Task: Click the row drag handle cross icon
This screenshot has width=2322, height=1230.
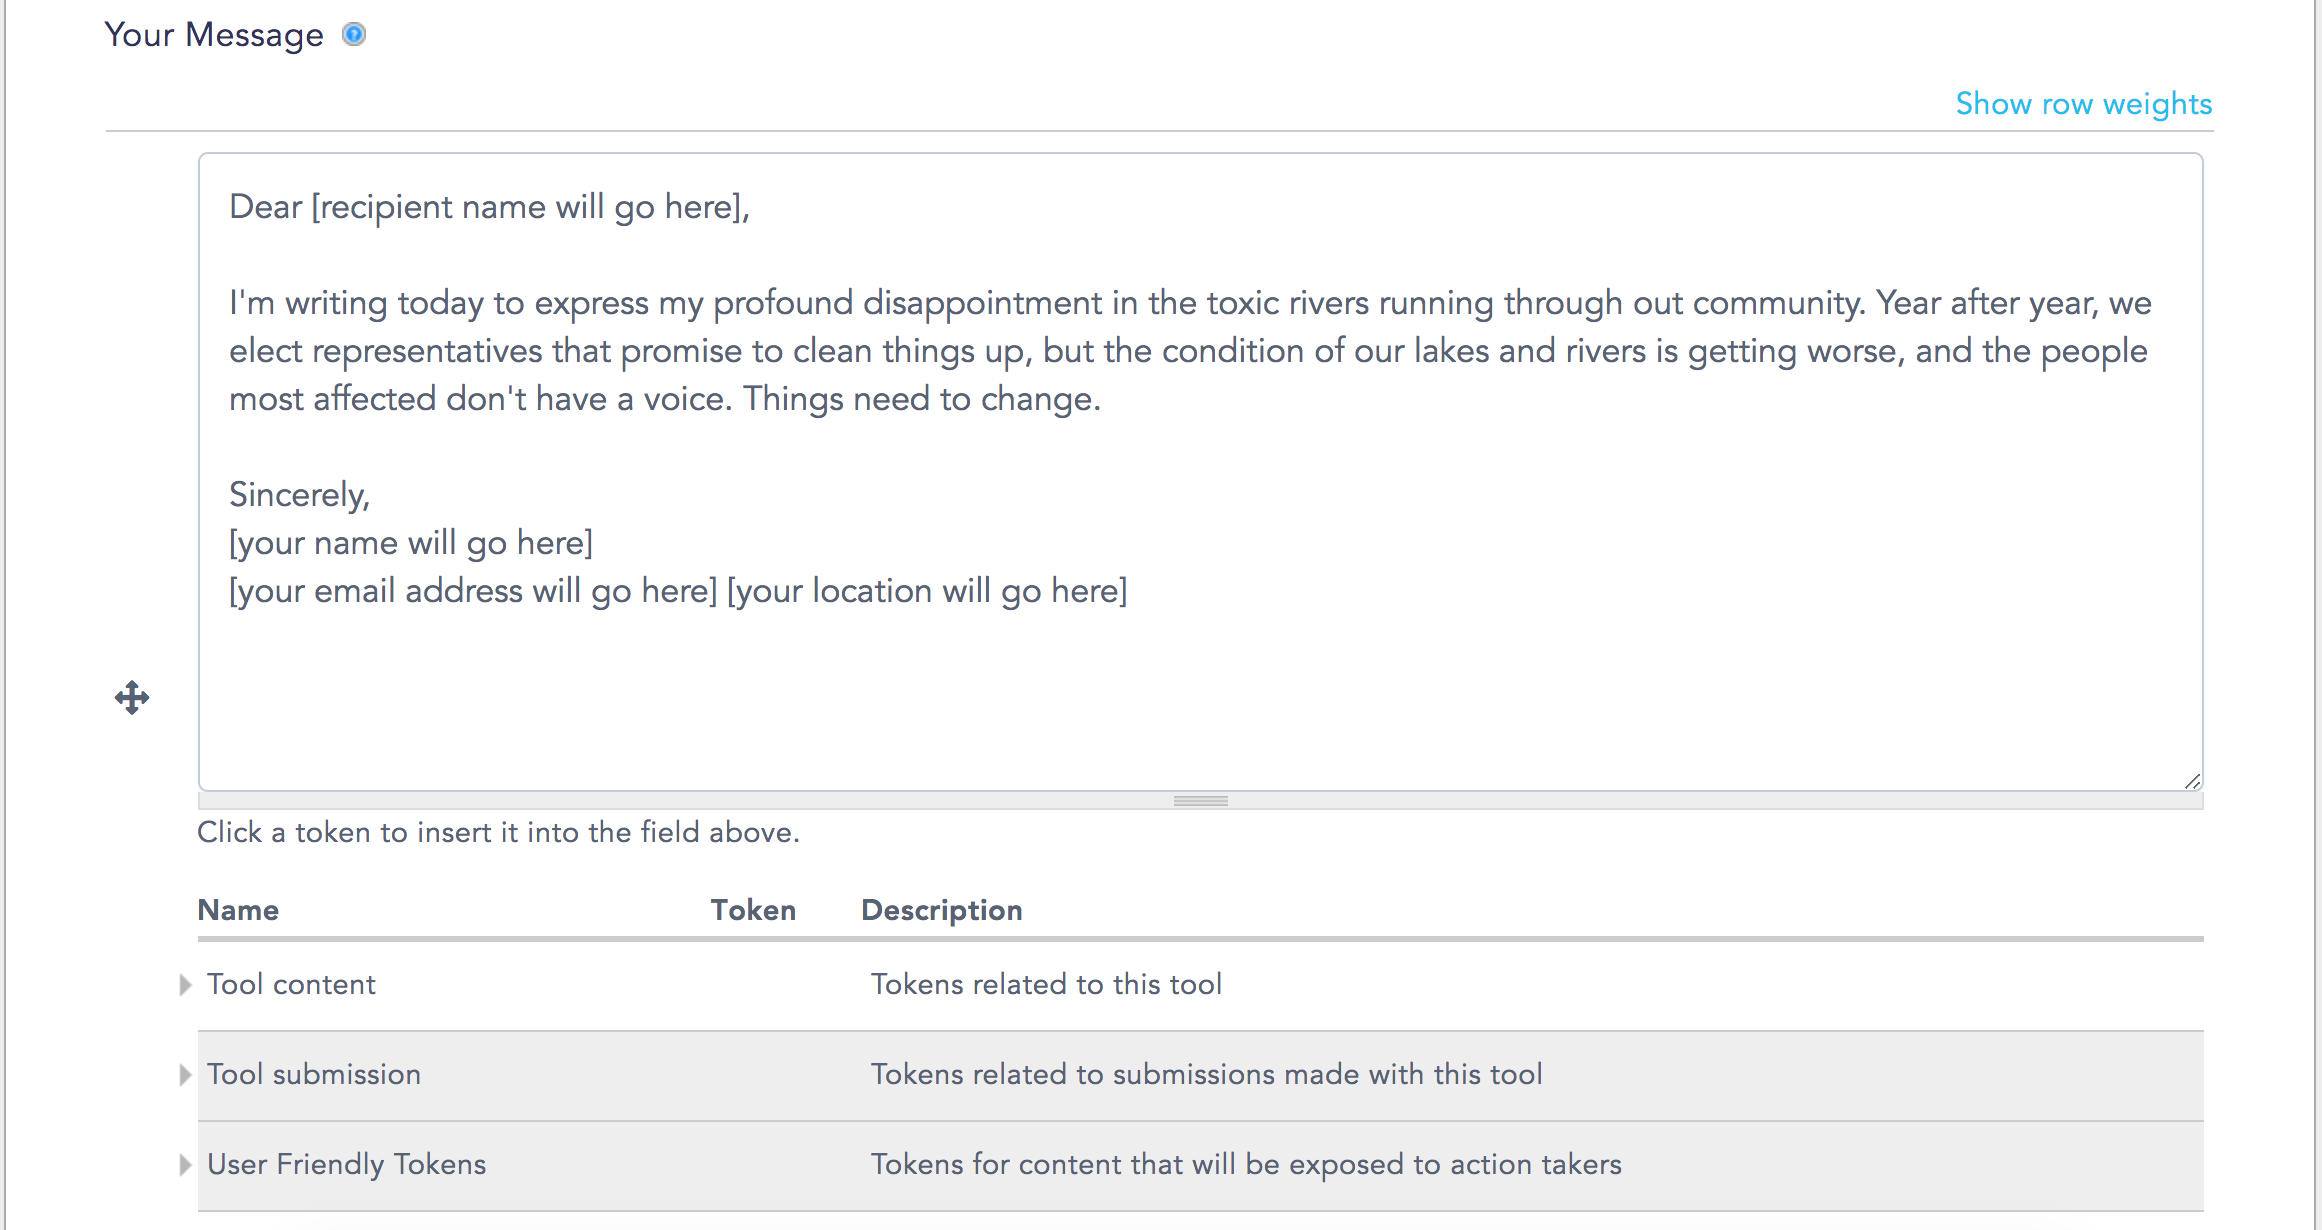Action: [x=132, y=697]
